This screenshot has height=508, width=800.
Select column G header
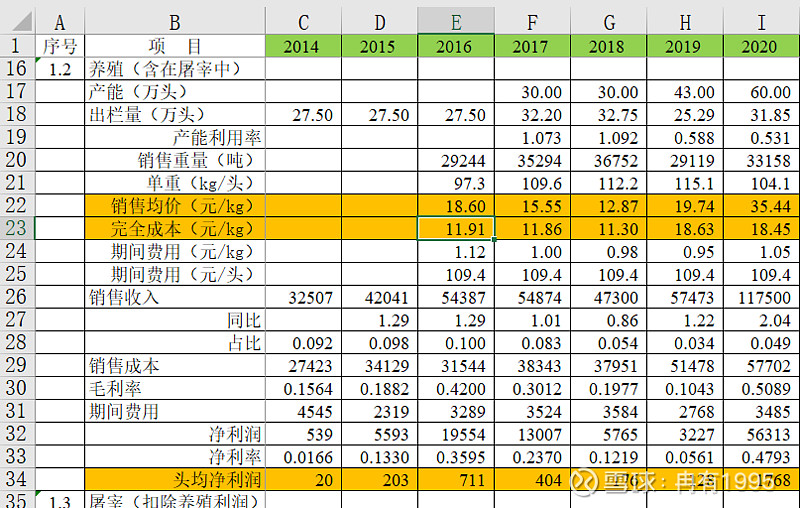tap(609, 22)
